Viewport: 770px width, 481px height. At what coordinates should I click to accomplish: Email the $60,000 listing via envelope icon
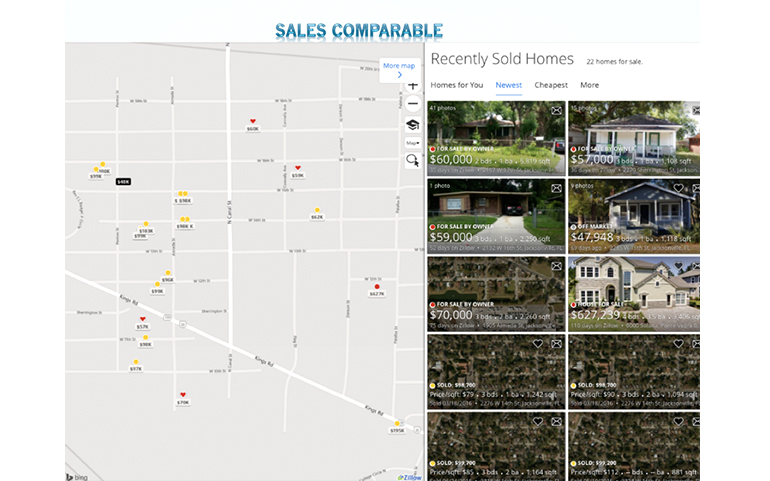tap(556, 110)
